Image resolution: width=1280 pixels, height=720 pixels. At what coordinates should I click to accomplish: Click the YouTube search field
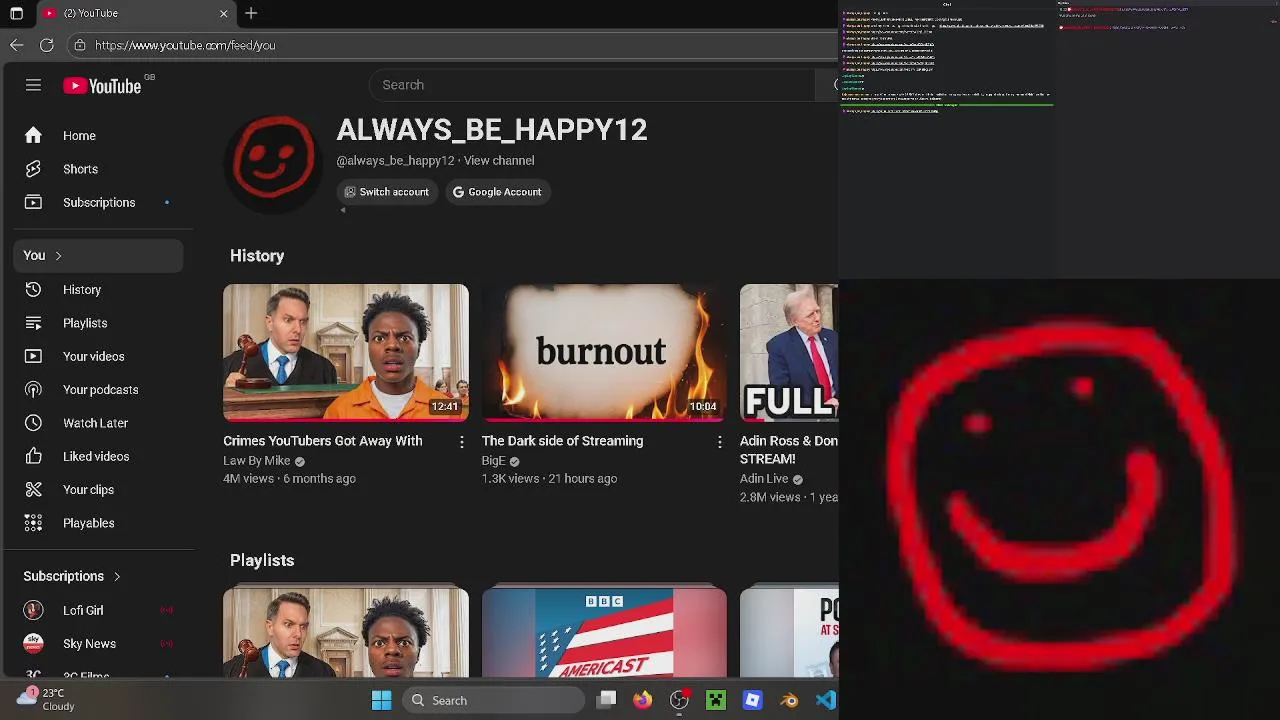tap(592, 85)
